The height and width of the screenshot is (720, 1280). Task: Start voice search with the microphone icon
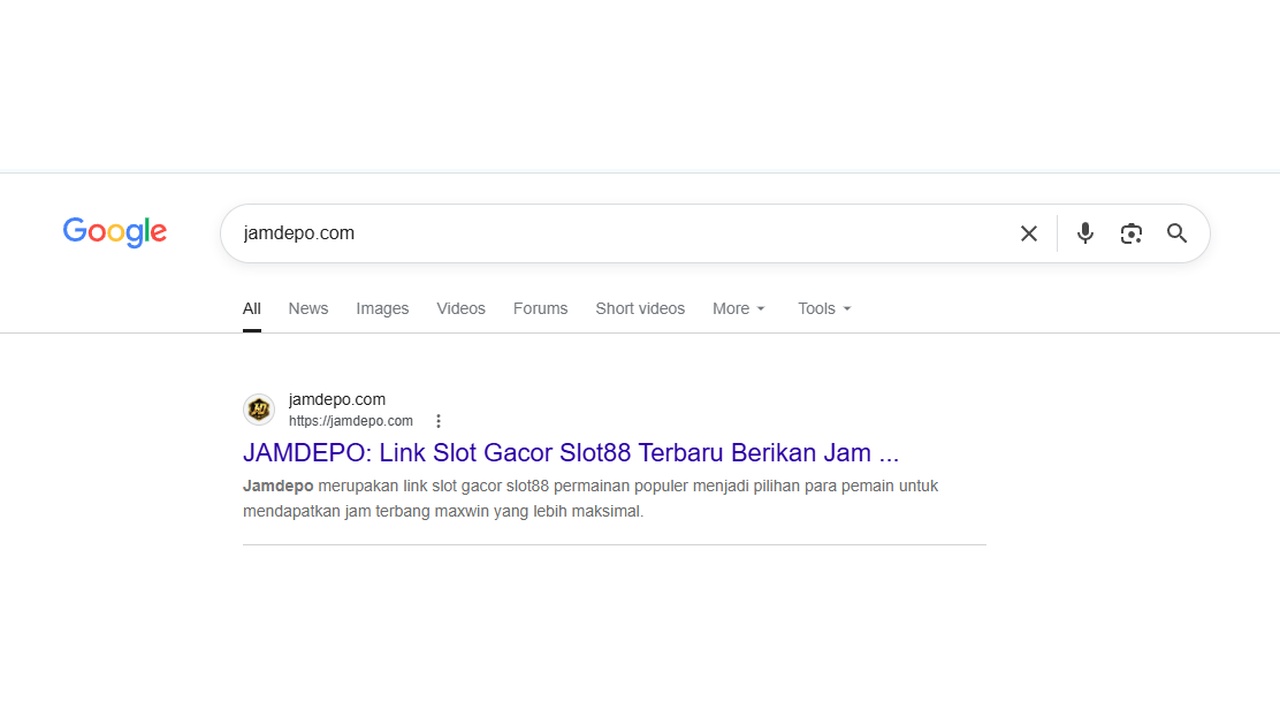1085,233
